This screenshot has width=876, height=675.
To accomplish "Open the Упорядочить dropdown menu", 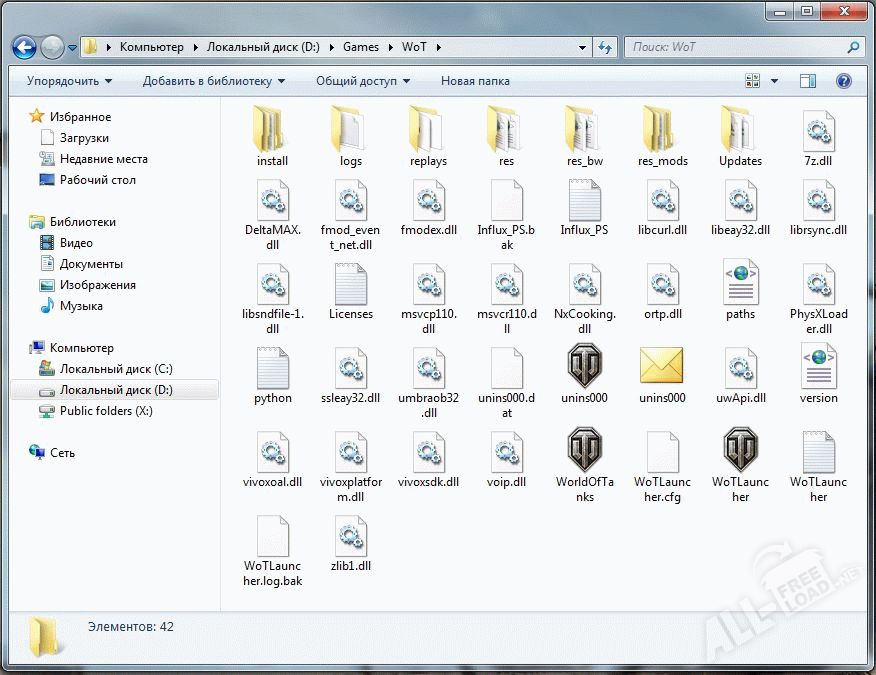I will (69, 81).
